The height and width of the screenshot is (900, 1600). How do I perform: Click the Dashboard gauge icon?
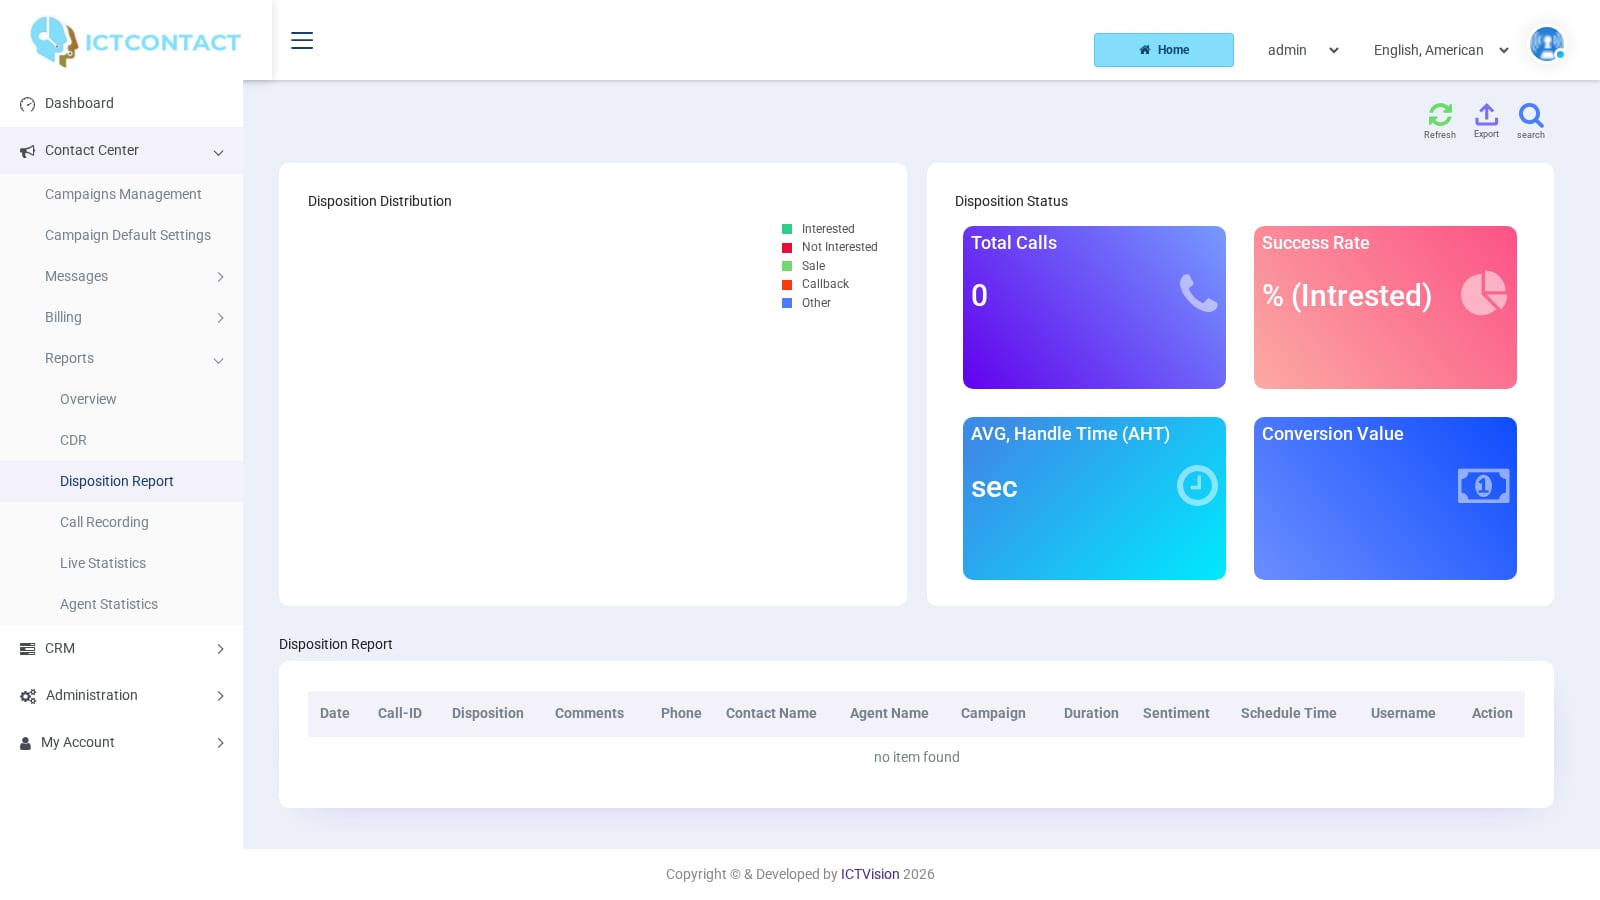point(27,104)
